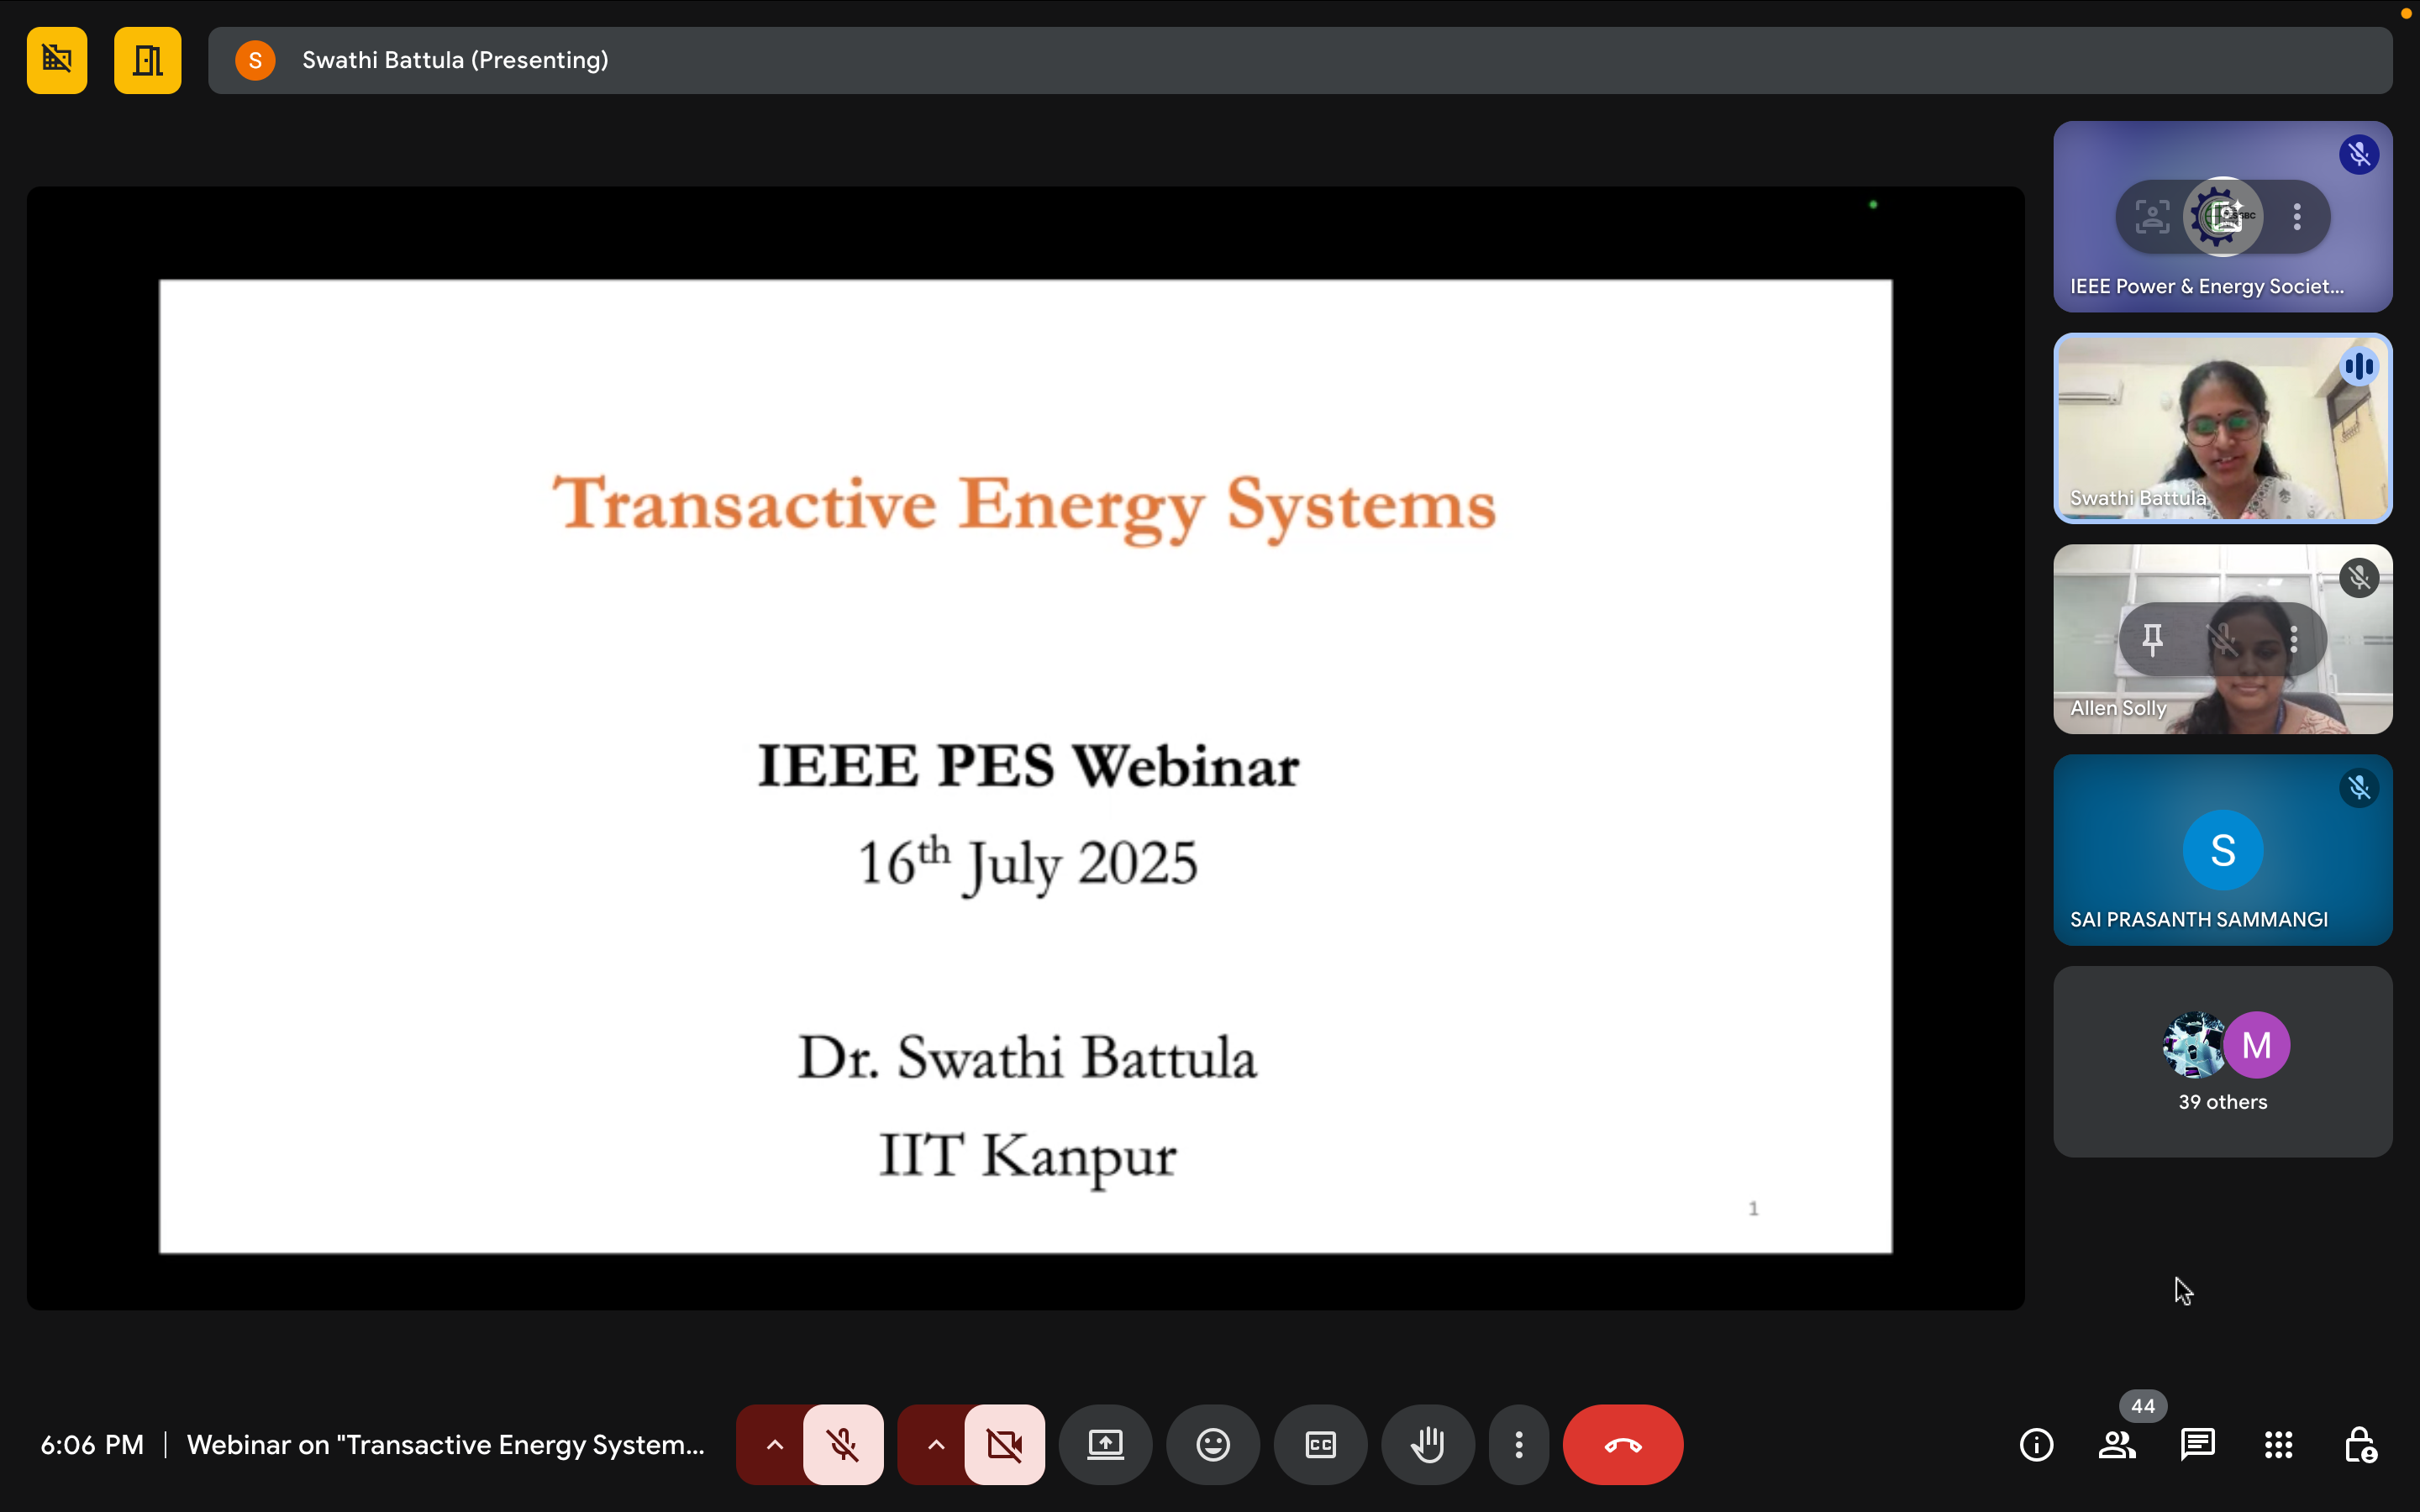2420x1512 pixels.
Task: Click the backgrounds effect icon on IEEE tile
Action: click(x=2226, y=216)
